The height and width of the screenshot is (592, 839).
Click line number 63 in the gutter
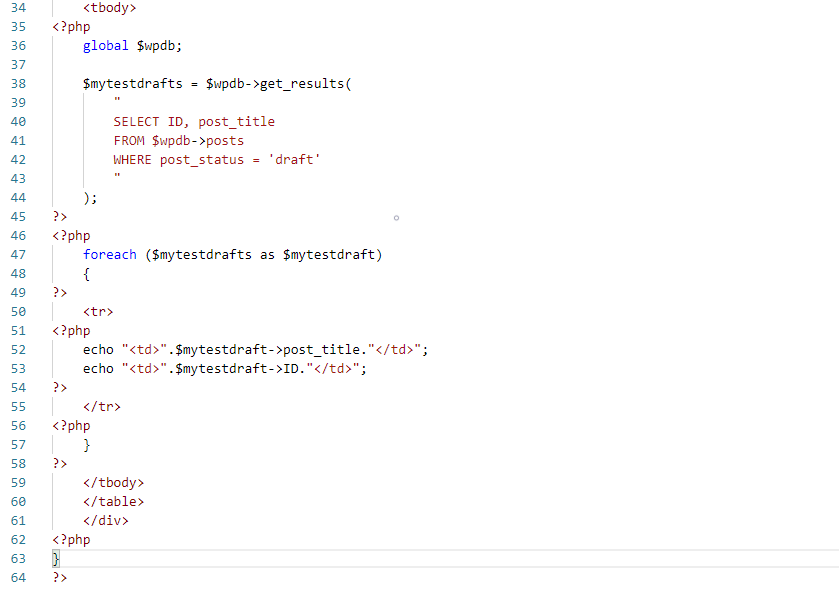(x=18, y=559)
